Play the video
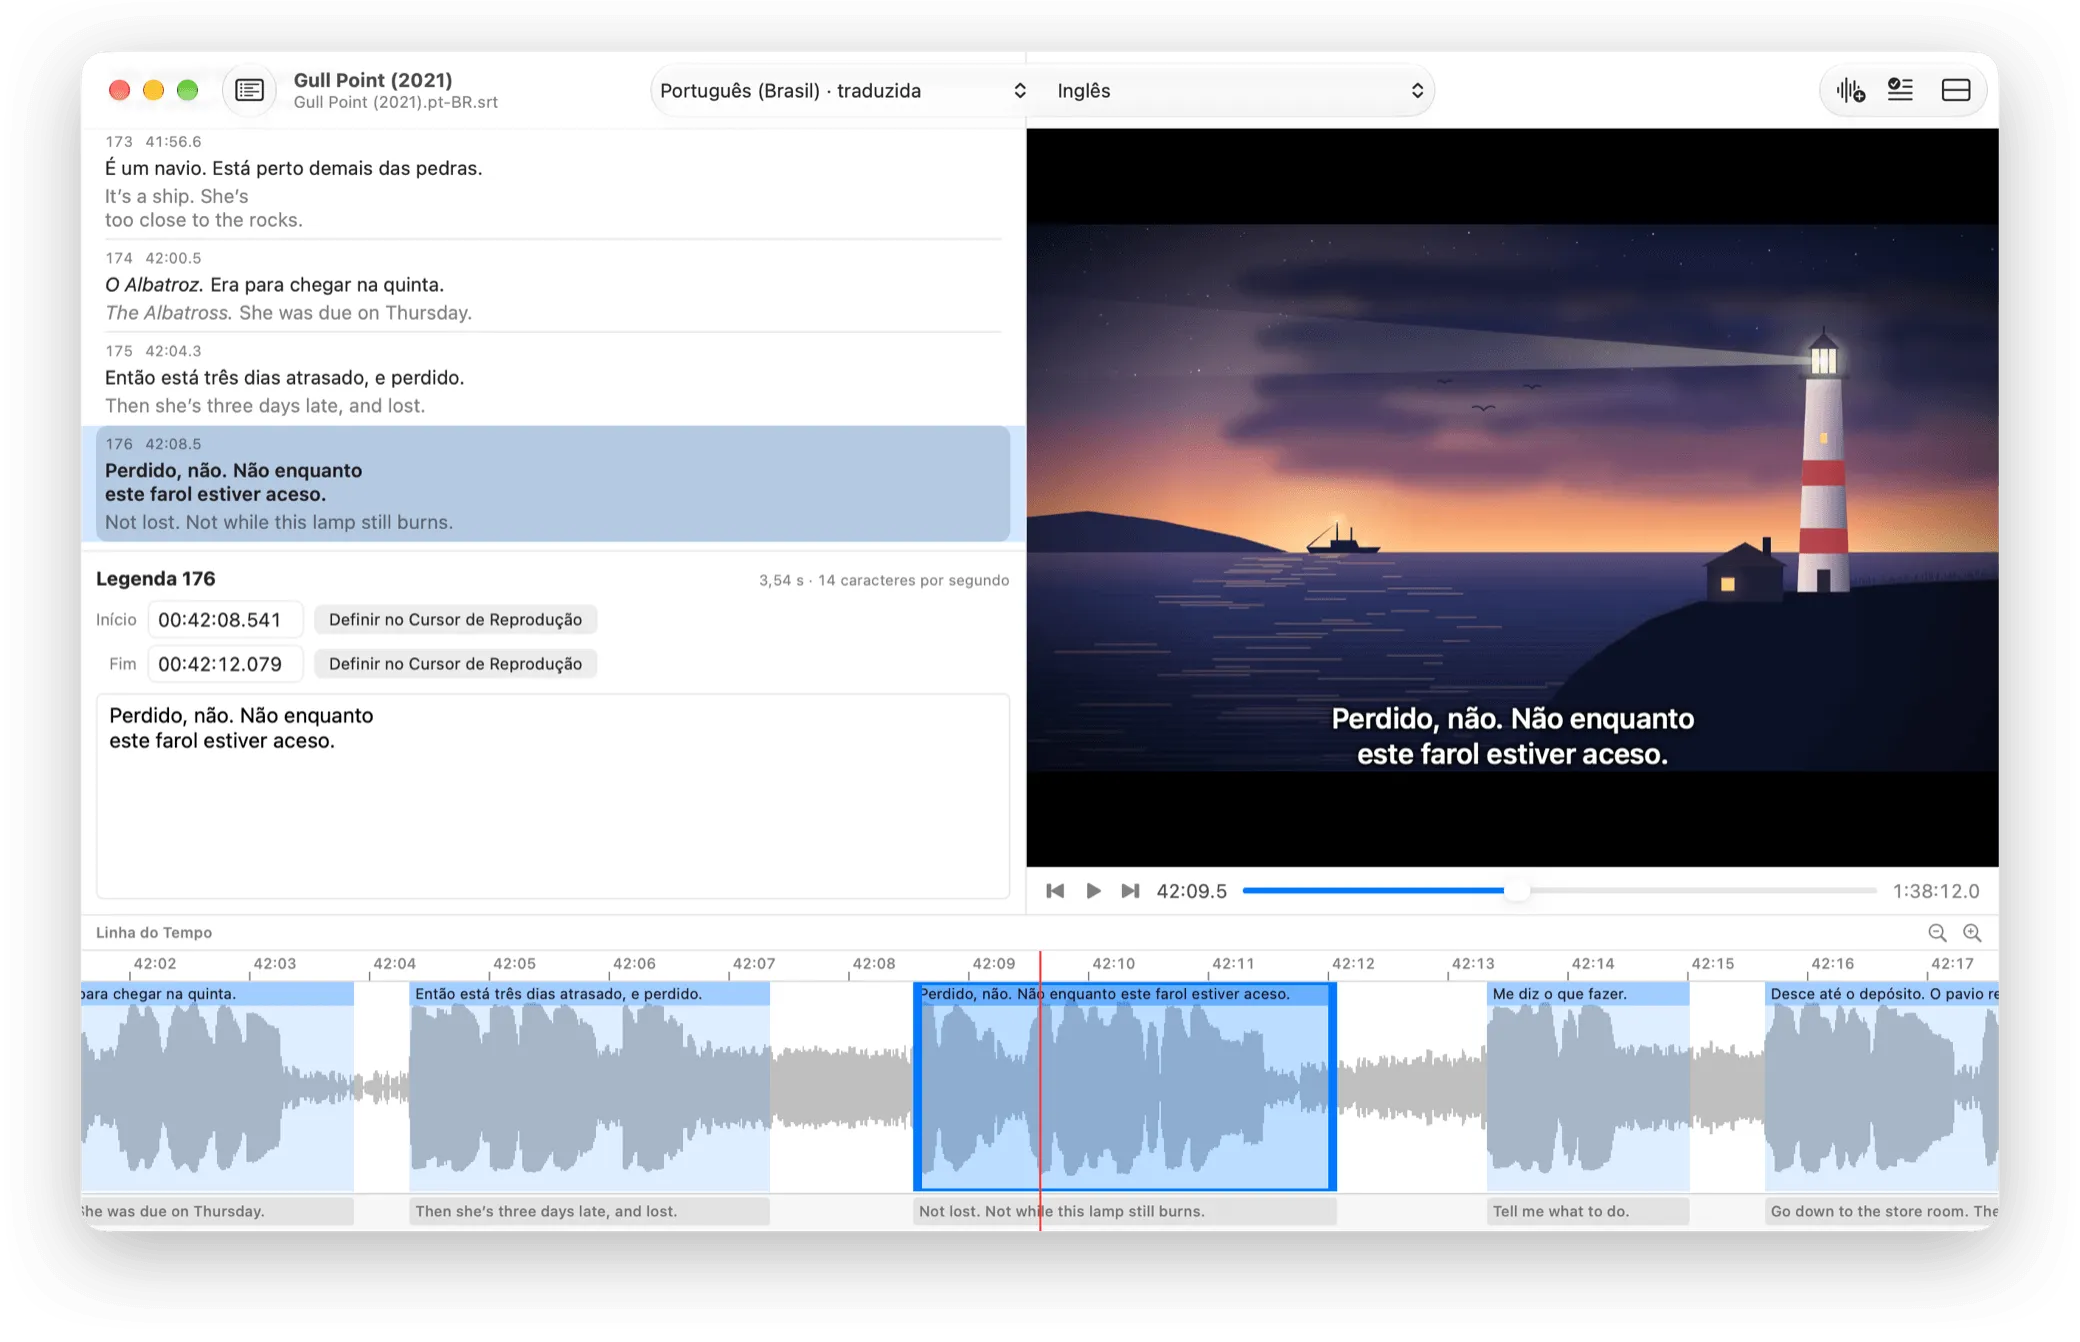 (x=1093, y=891)
